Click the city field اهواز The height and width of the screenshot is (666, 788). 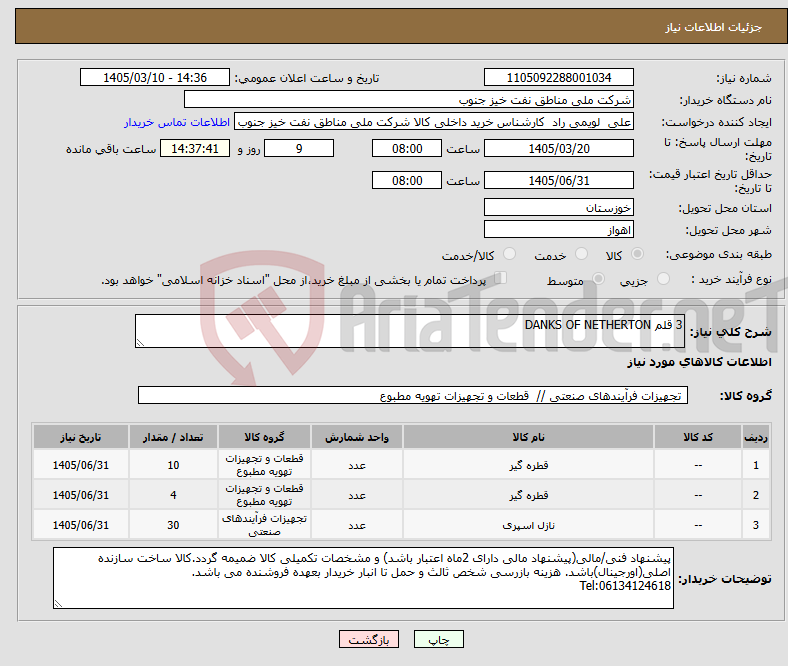tap(559, 230)
